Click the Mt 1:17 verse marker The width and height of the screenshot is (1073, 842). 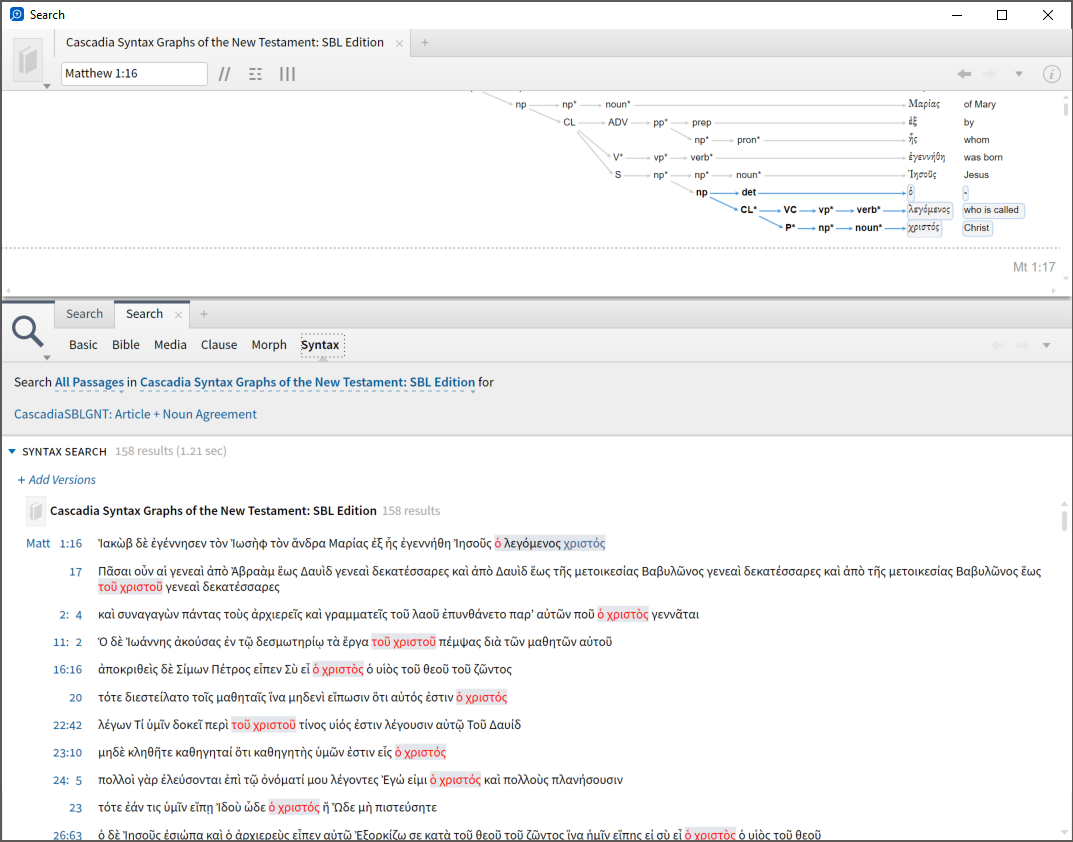coord(1034,267)
